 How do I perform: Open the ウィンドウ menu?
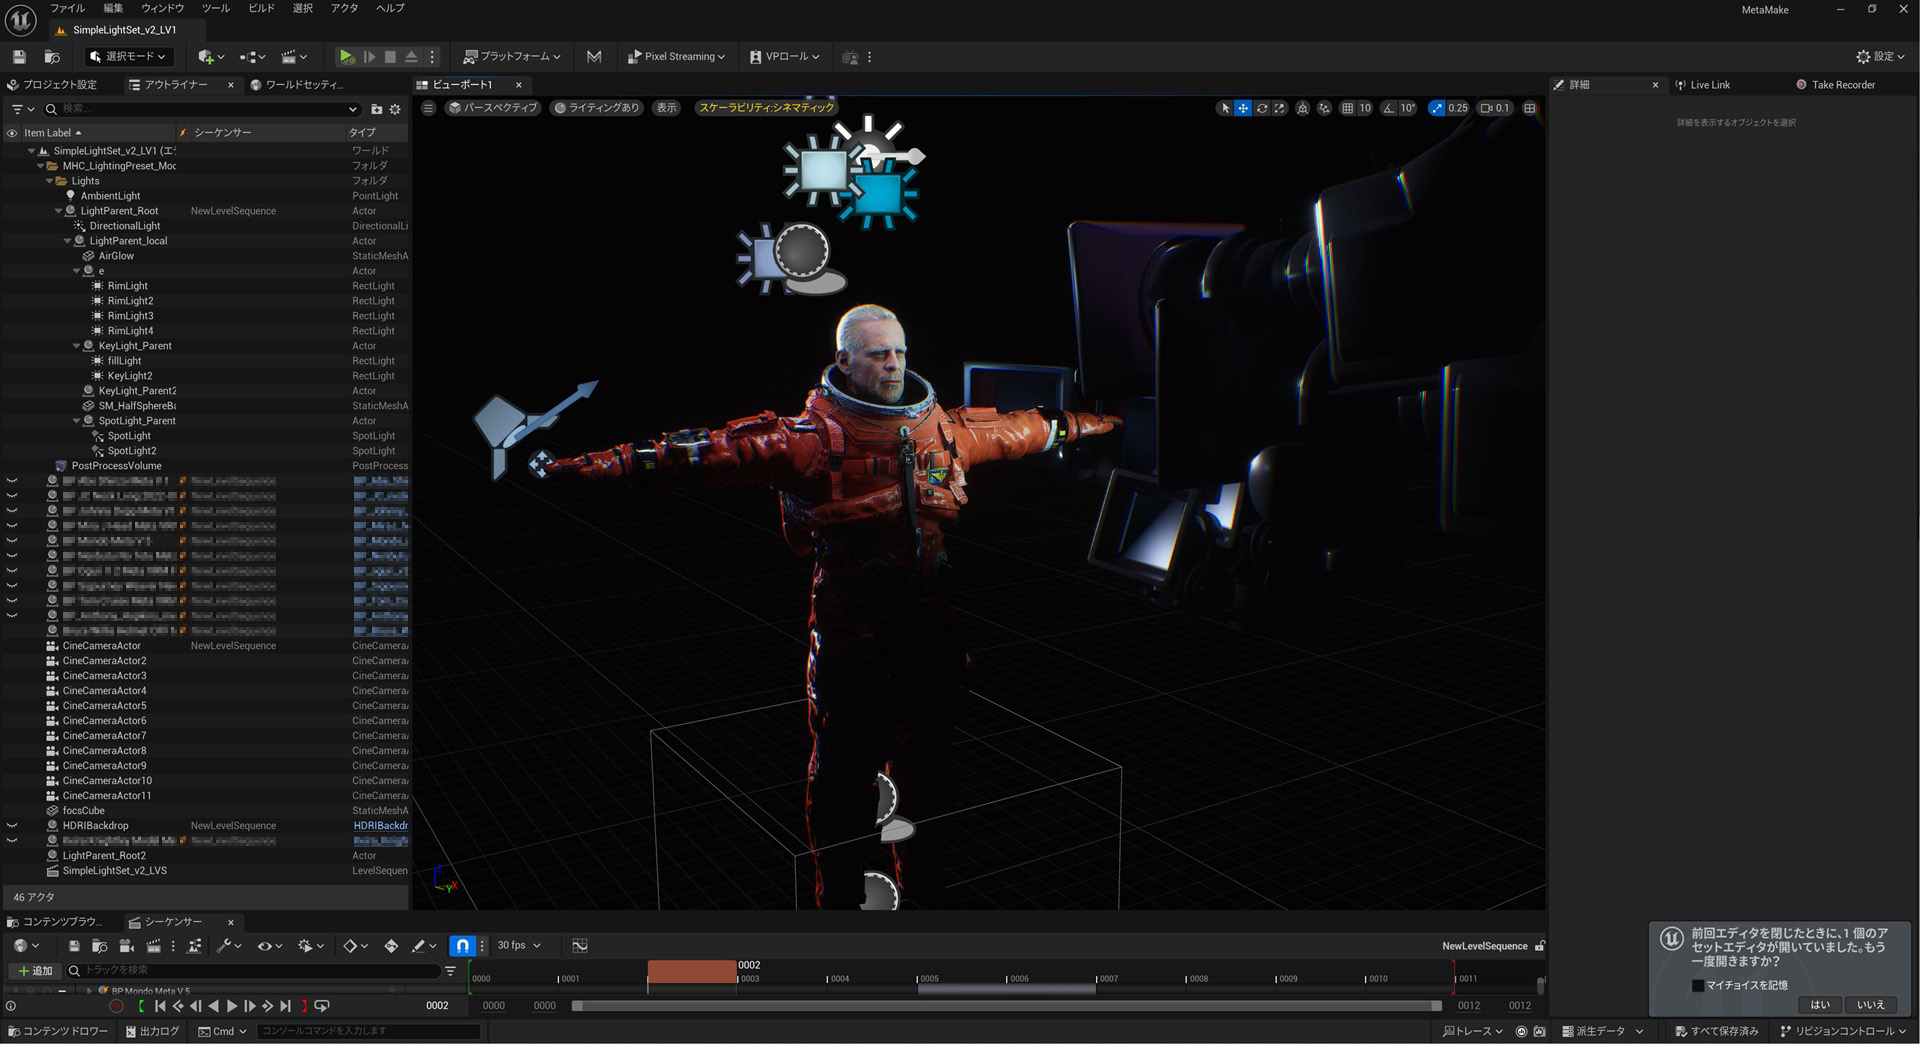pyautogui.click(x=163, y=8)
